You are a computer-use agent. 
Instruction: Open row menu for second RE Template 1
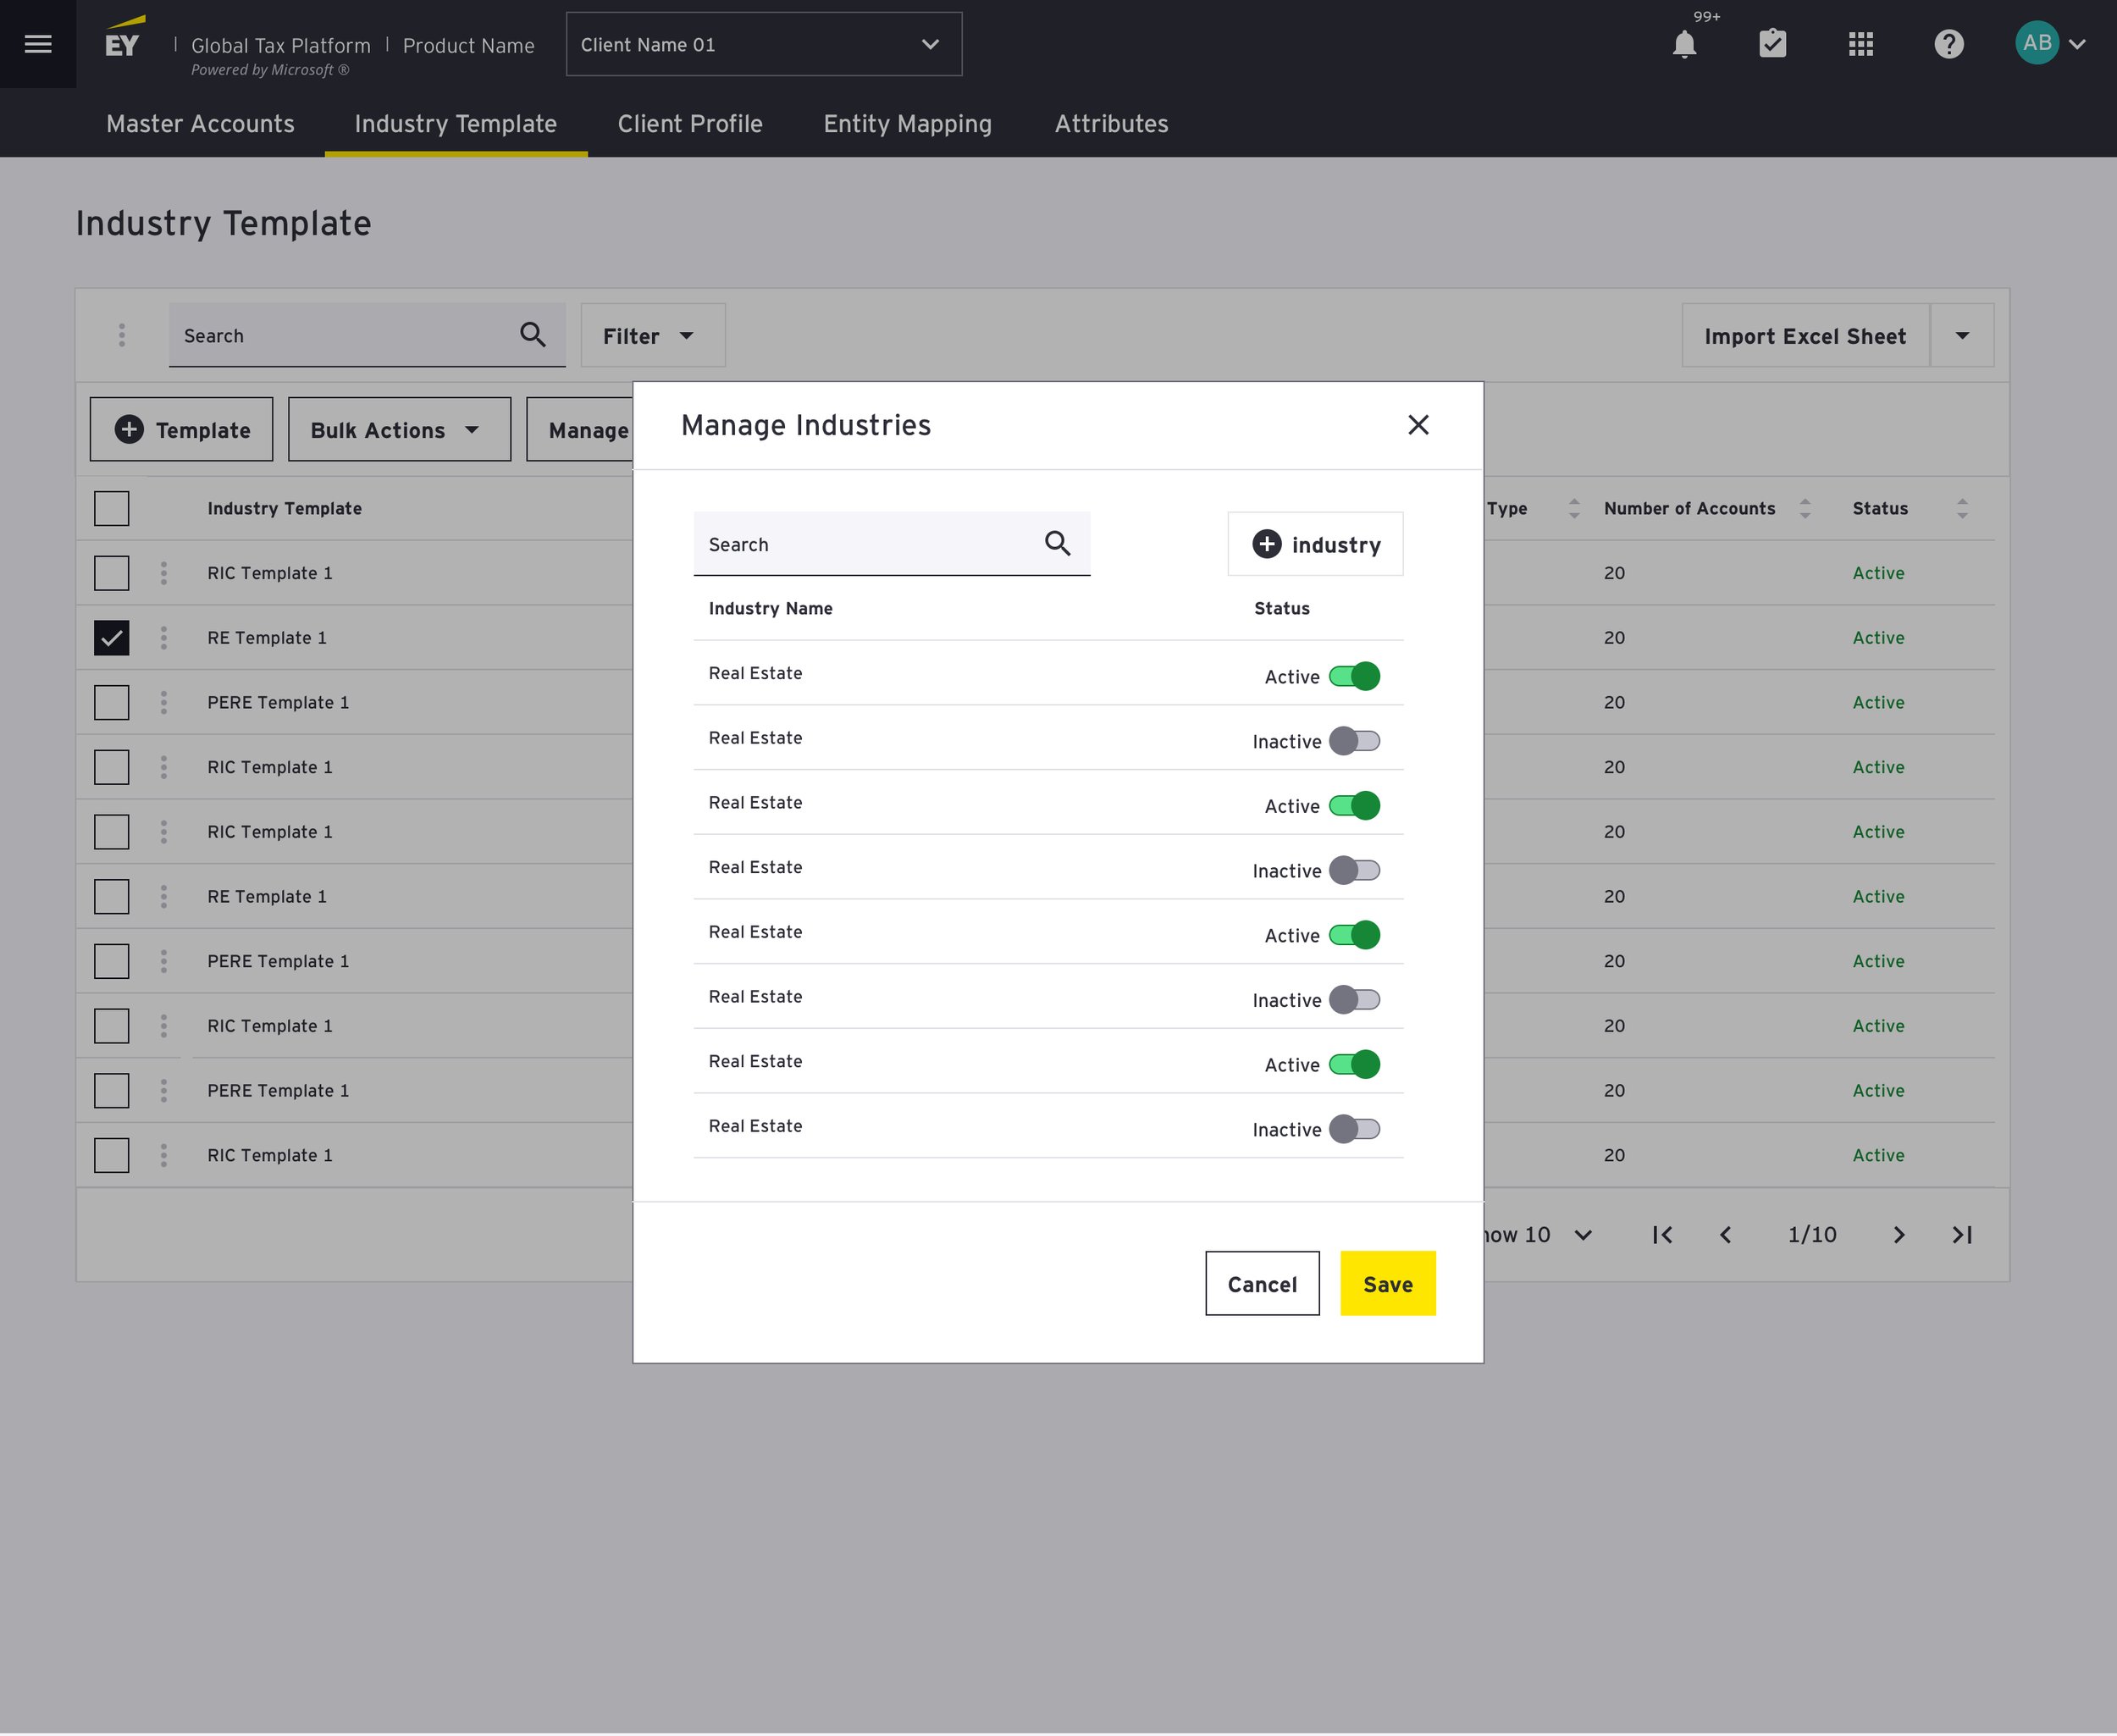pyautogui.click(x=164, y=896)
